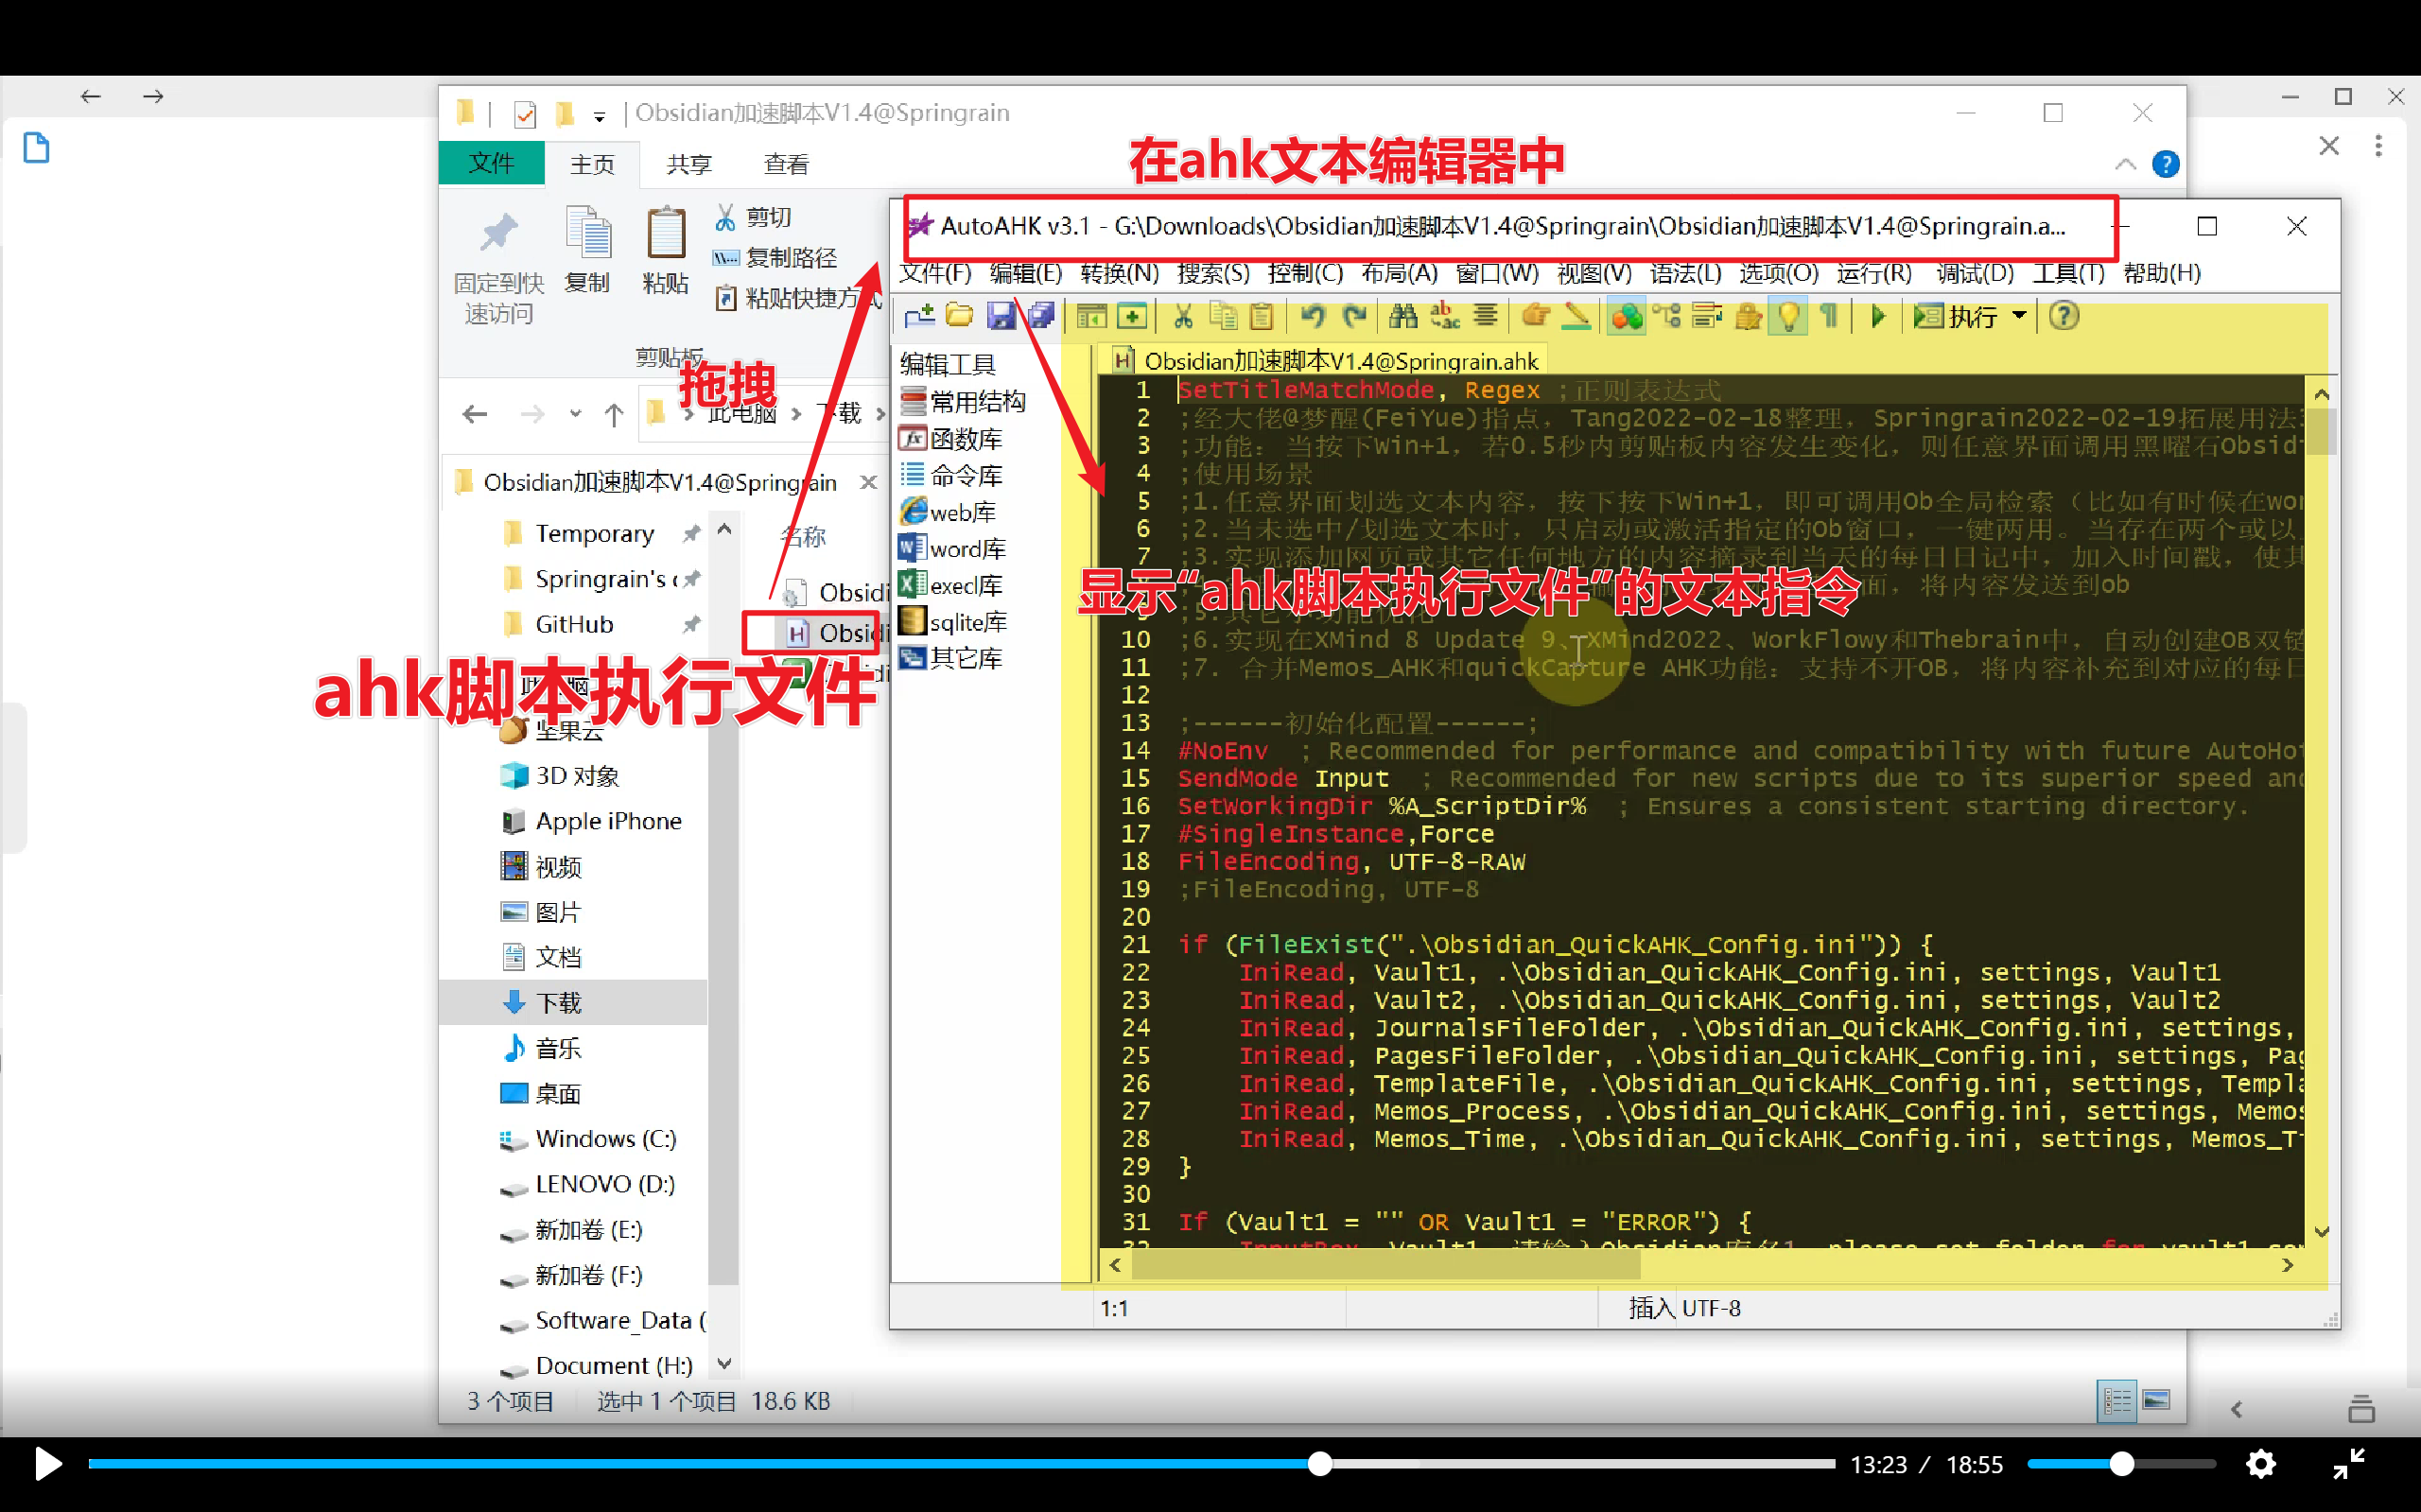Click the green plus insert panel icon

point(1132,317)
